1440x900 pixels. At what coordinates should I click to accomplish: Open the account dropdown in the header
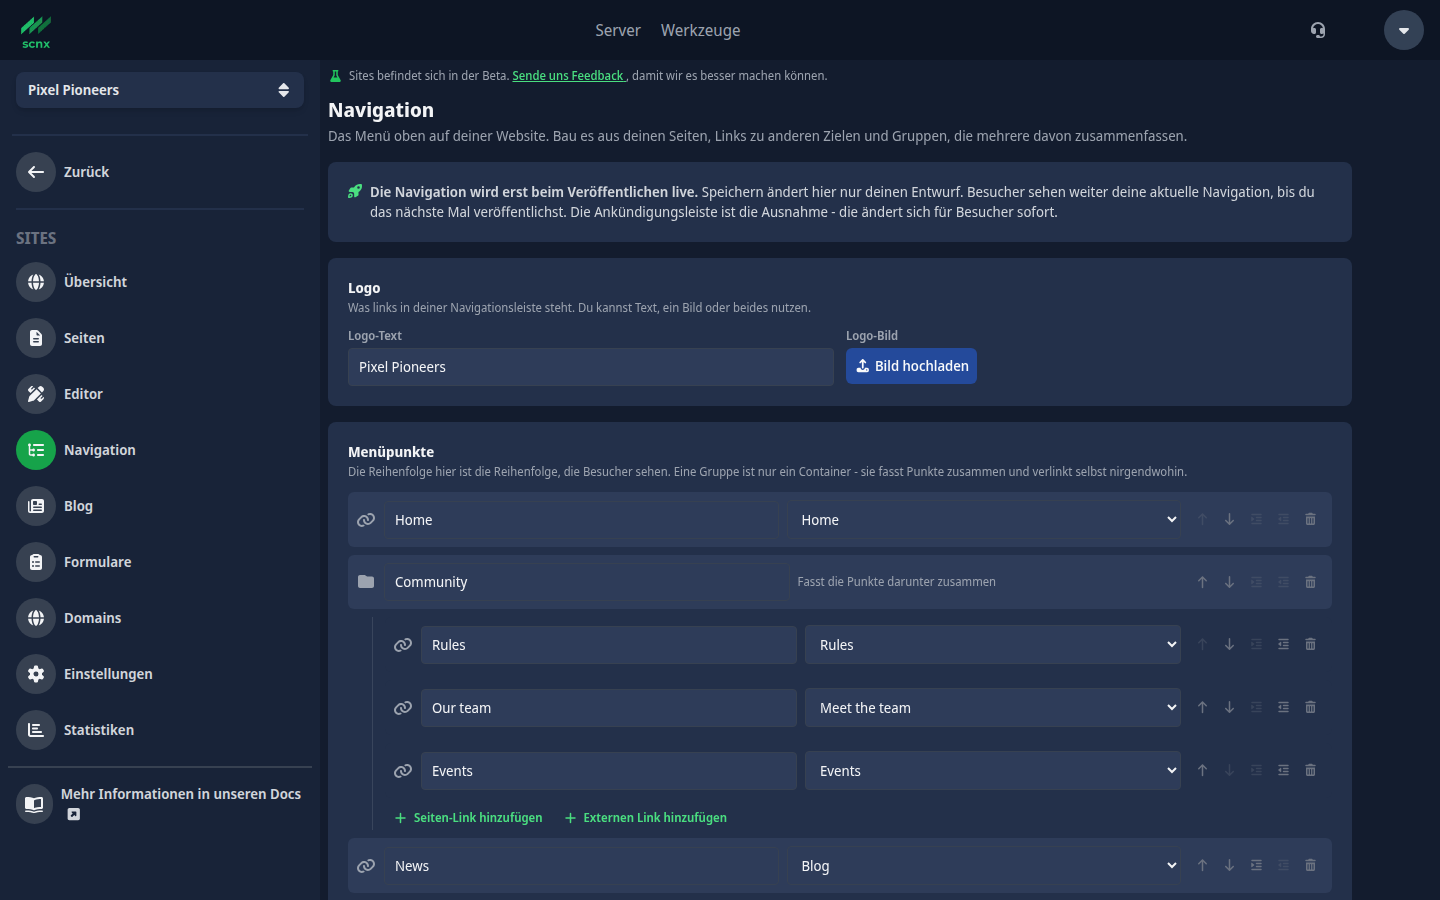pos(1403,30)
